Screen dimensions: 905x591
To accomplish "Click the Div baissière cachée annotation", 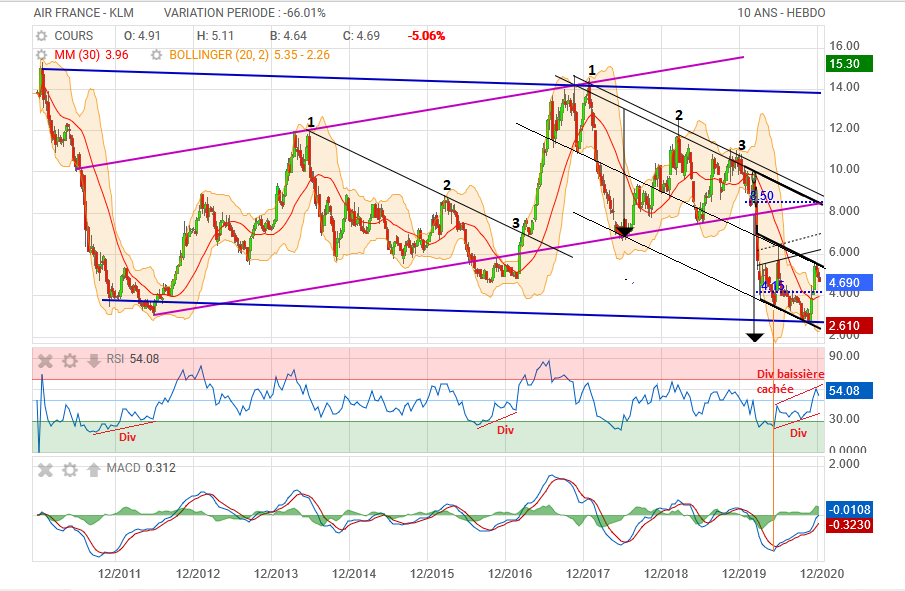I will 790,381.
